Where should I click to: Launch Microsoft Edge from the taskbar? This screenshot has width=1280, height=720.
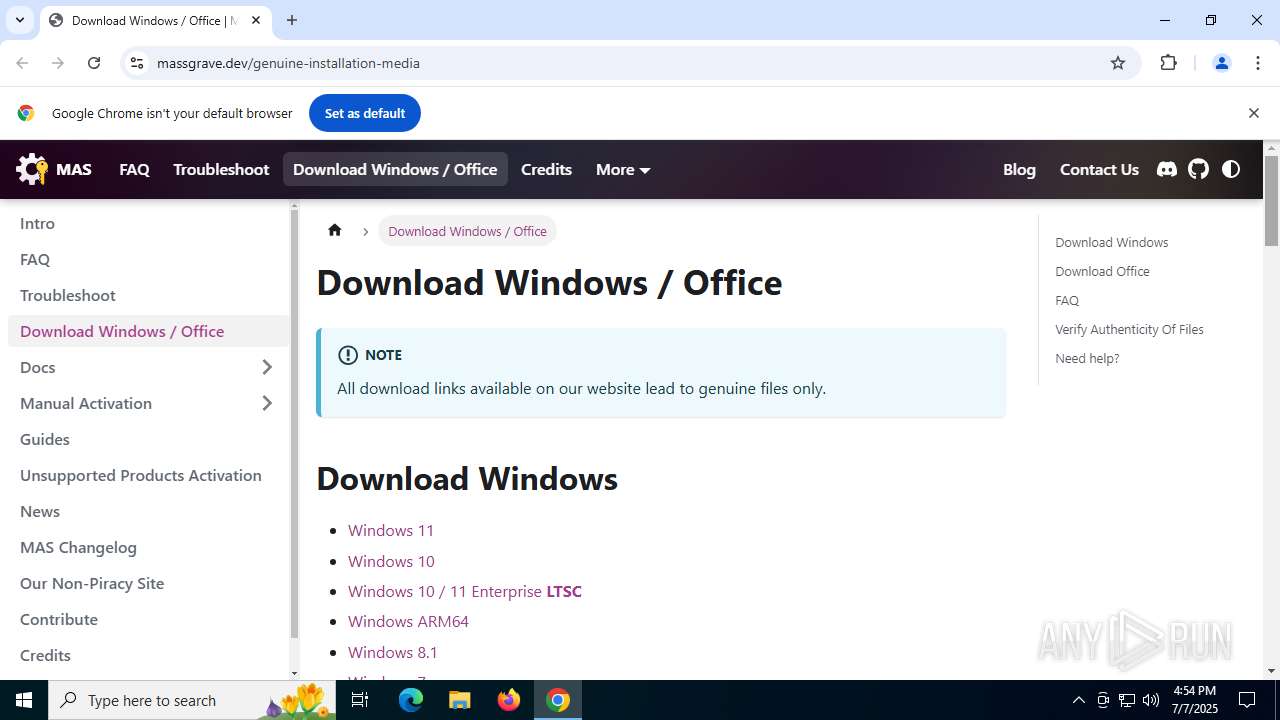(411, 700)
